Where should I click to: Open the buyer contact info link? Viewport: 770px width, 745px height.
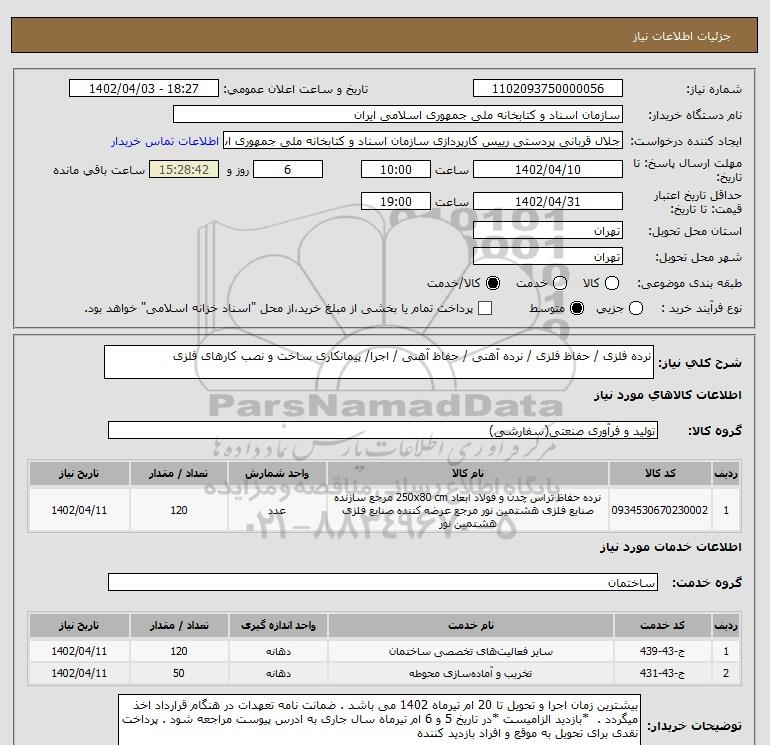click(165, 141)
